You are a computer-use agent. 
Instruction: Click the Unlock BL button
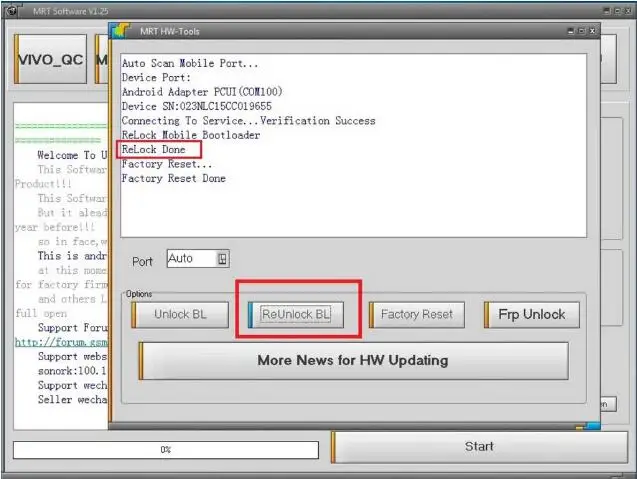(180, 314)
